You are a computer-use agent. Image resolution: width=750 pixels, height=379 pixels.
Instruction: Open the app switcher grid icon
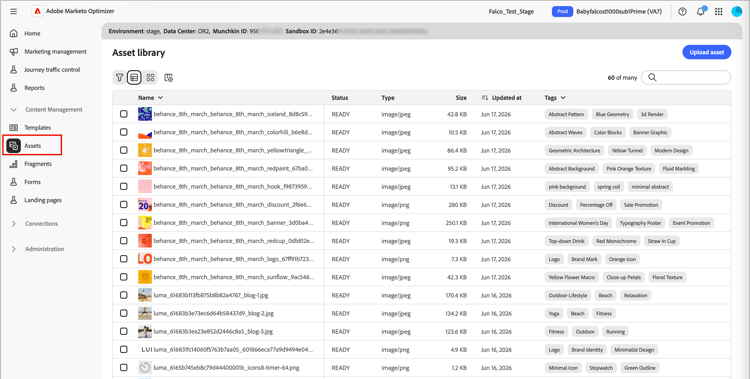pos(719,11)
